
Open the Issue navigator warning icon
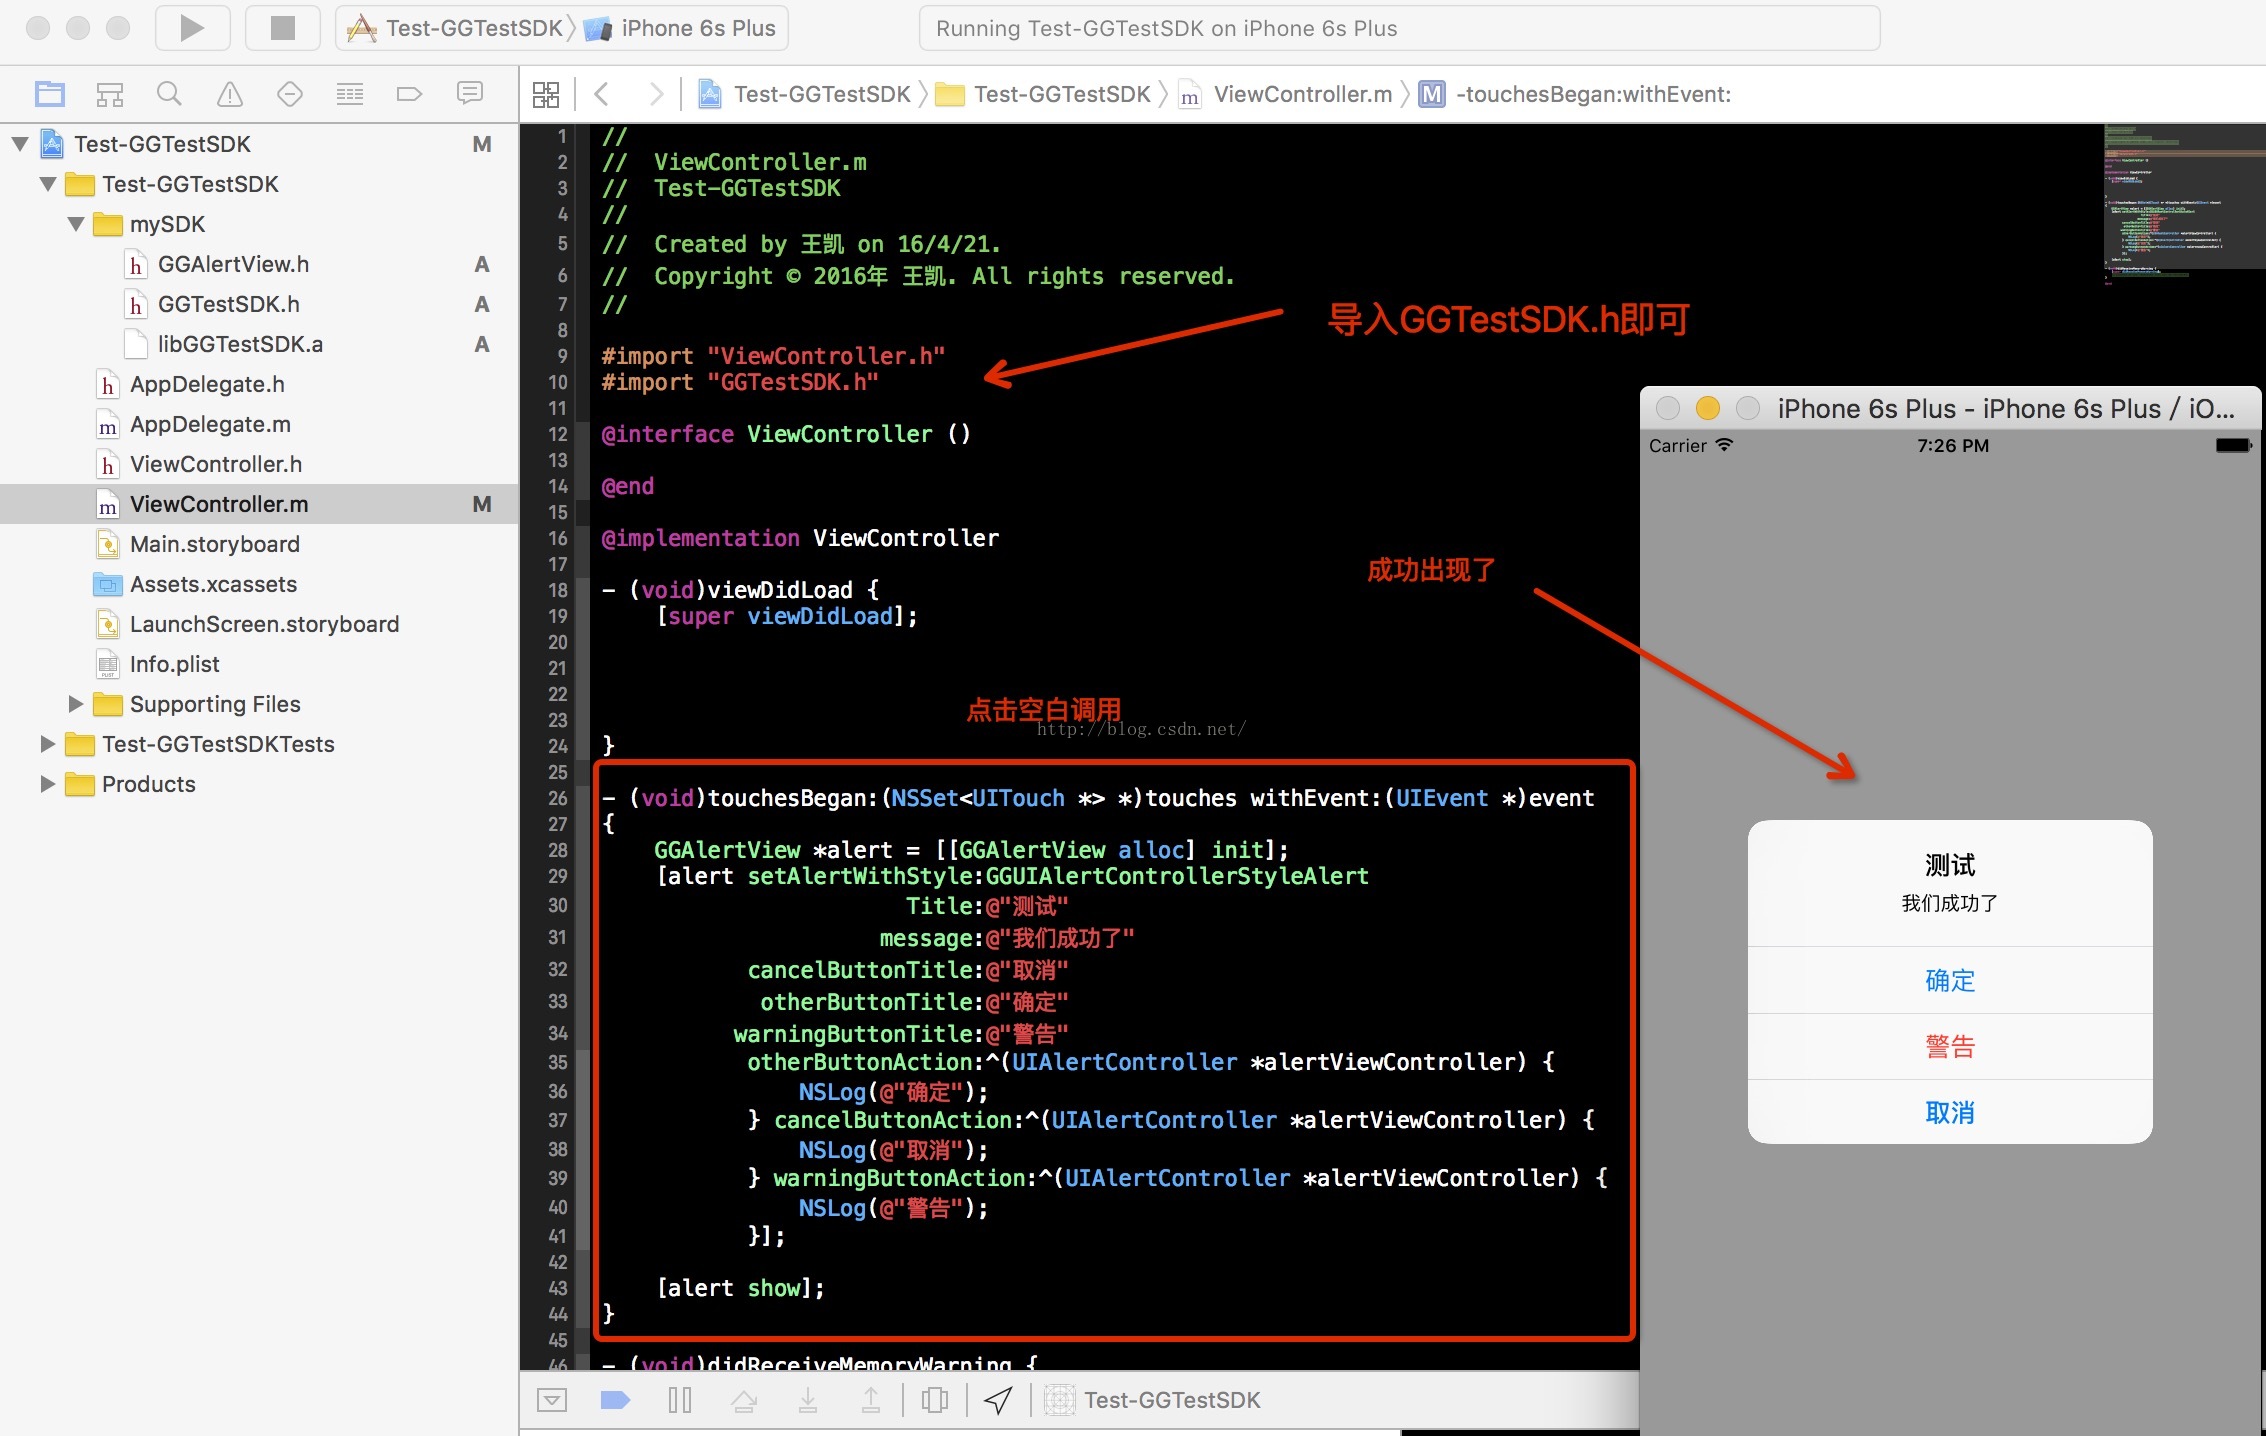(x=230, y=94)
